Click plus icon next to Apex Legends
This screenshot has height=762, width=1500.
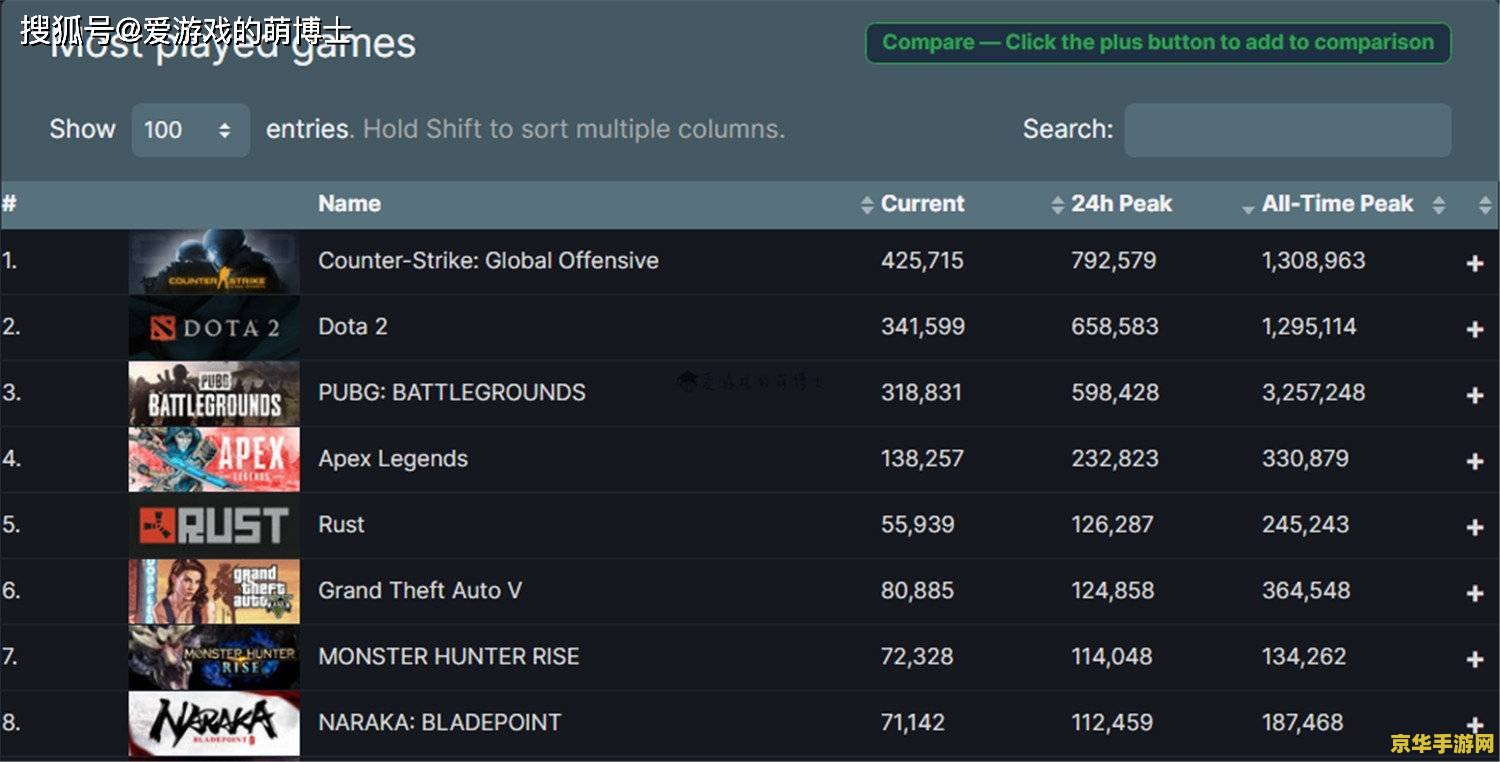click(1474, 462)
